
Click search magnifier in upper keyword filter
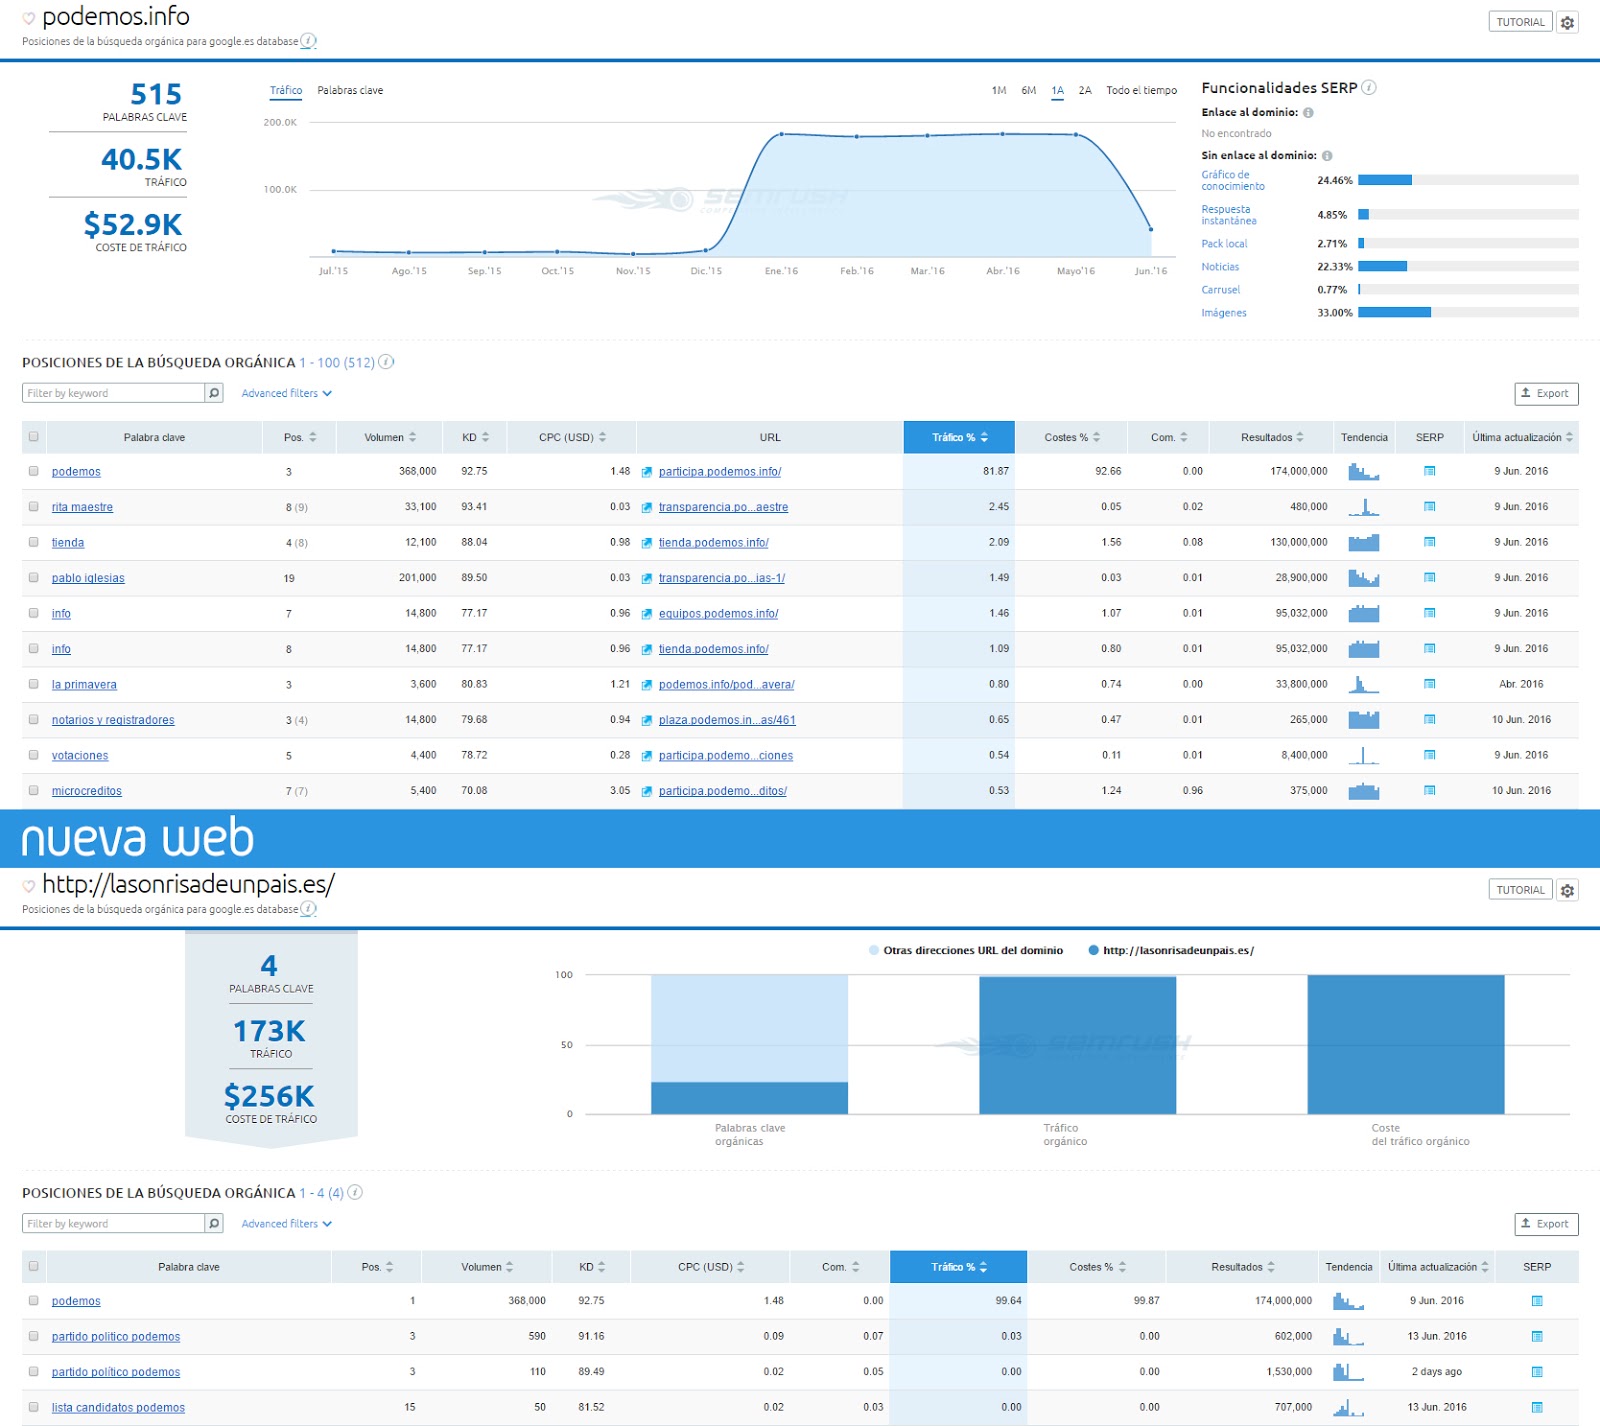tap(213, 393)
